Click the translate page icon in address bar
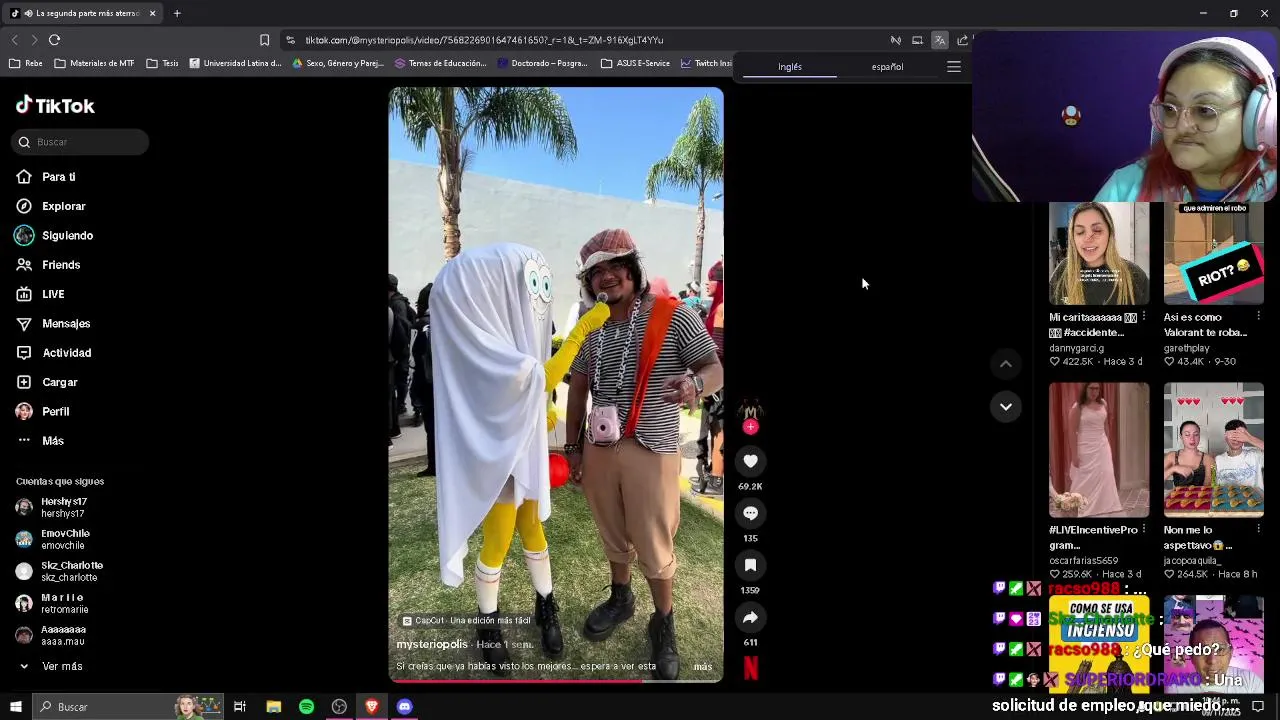Viewport: 1280px width, 720px height. click(x=939, y=40)
